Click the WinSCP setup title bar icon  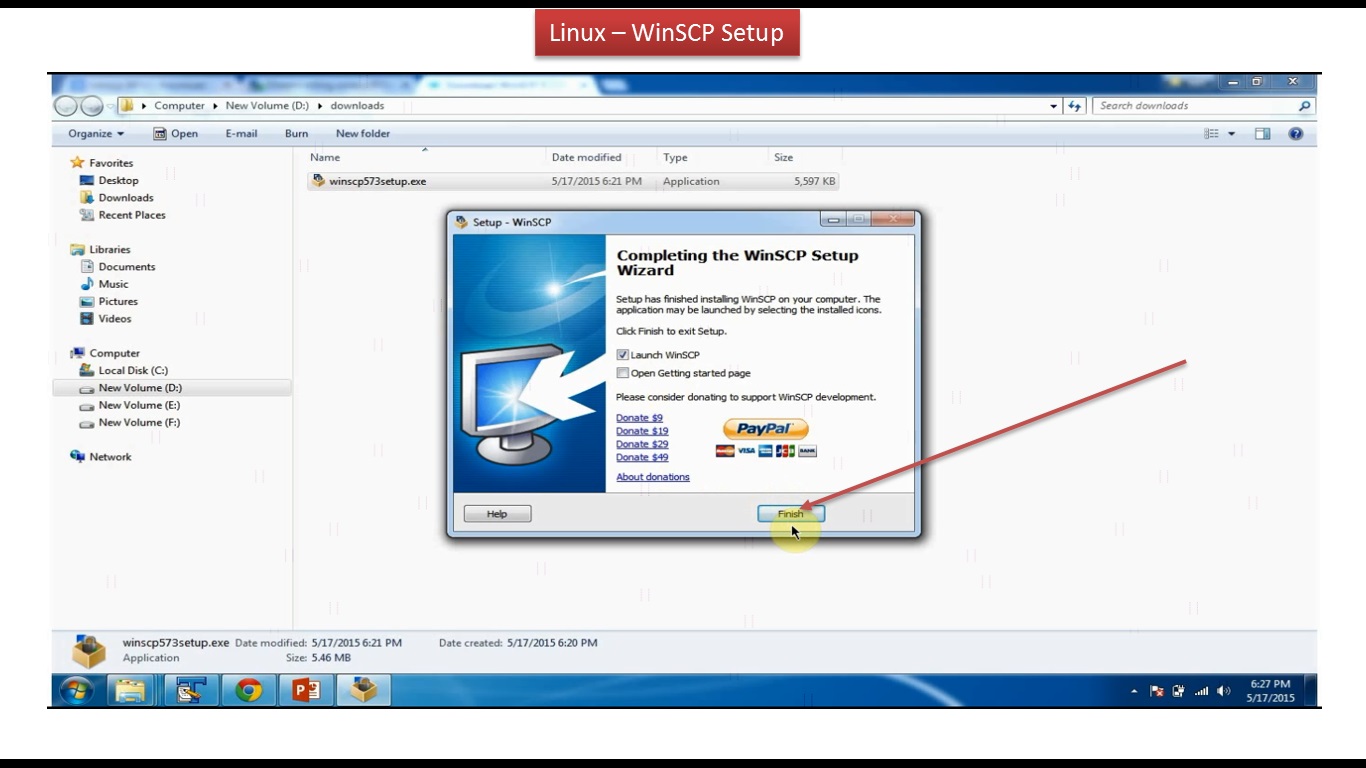tap(461, 222)
